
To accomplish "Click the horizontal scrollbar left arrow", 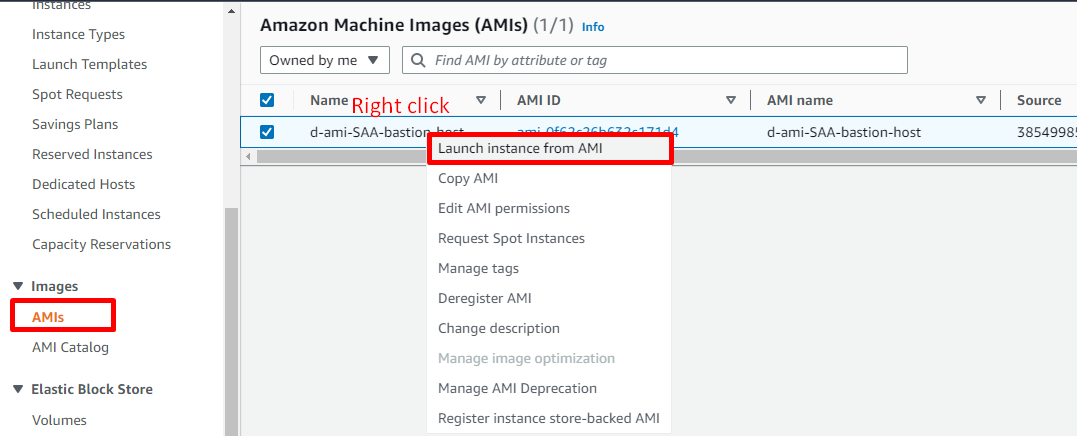I will tap(251, 157).
